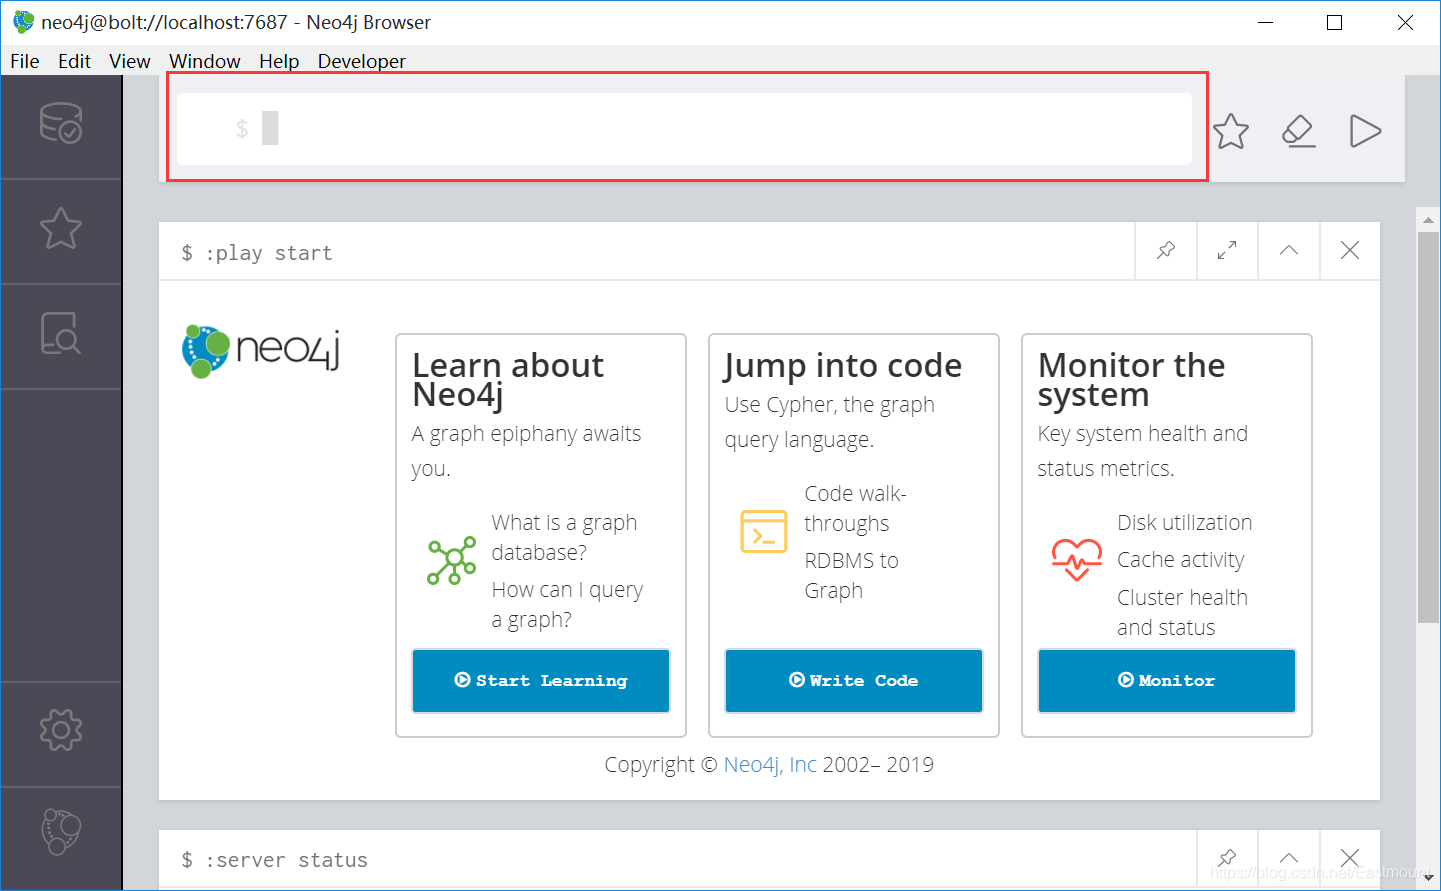1441x891 pixels.
Task: Click the neo4j logo in guide
Action: [261, 351]
